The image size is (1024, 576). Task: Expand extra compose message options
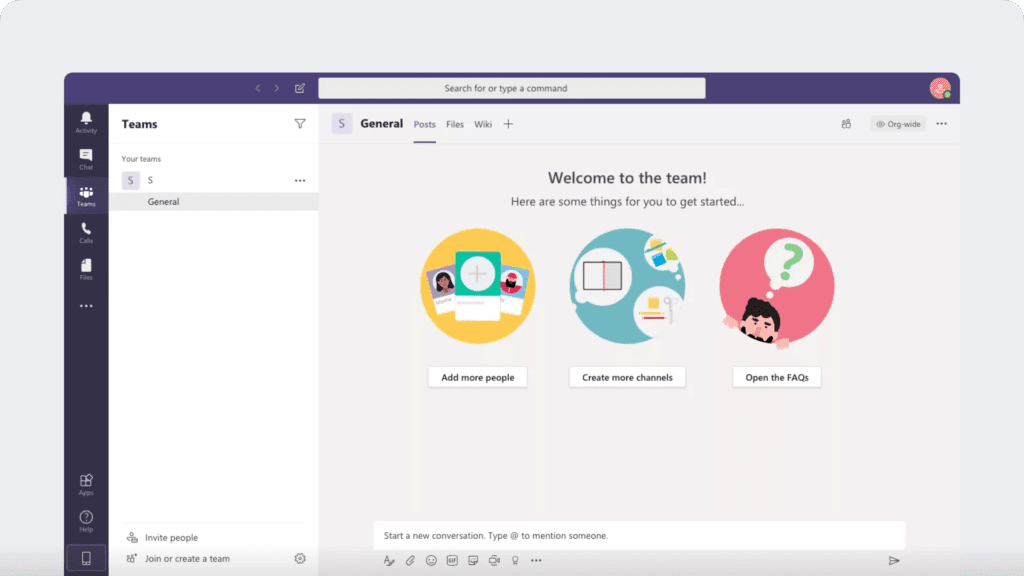(x=536, y=561)
